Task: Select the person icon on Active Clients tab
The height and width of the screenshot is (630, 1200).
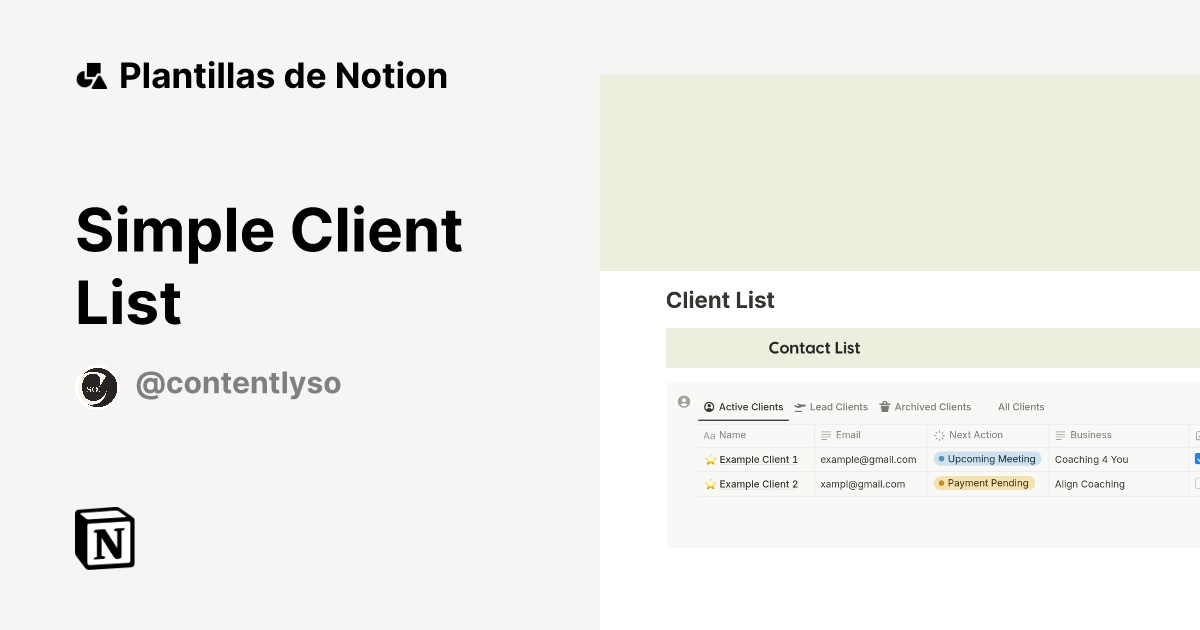Action: [710, 407]
